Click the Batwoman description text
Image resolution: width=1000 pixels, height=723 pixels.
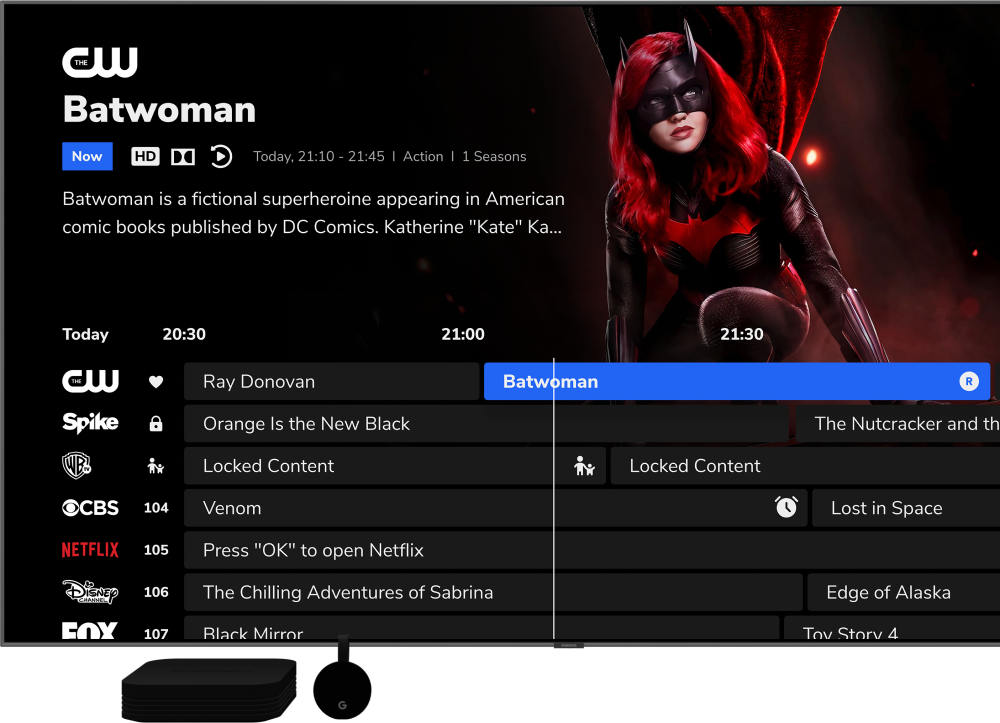point(313,213)
